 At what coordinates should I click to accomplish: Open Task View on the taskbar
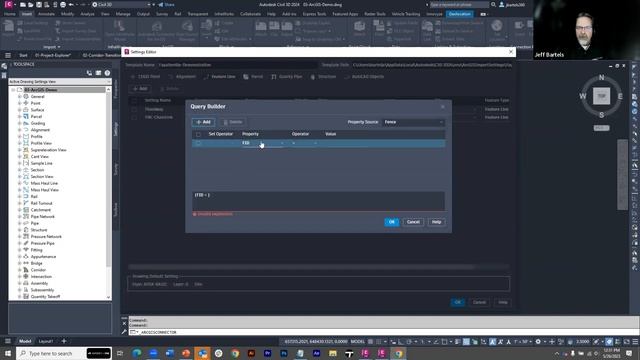120,353
